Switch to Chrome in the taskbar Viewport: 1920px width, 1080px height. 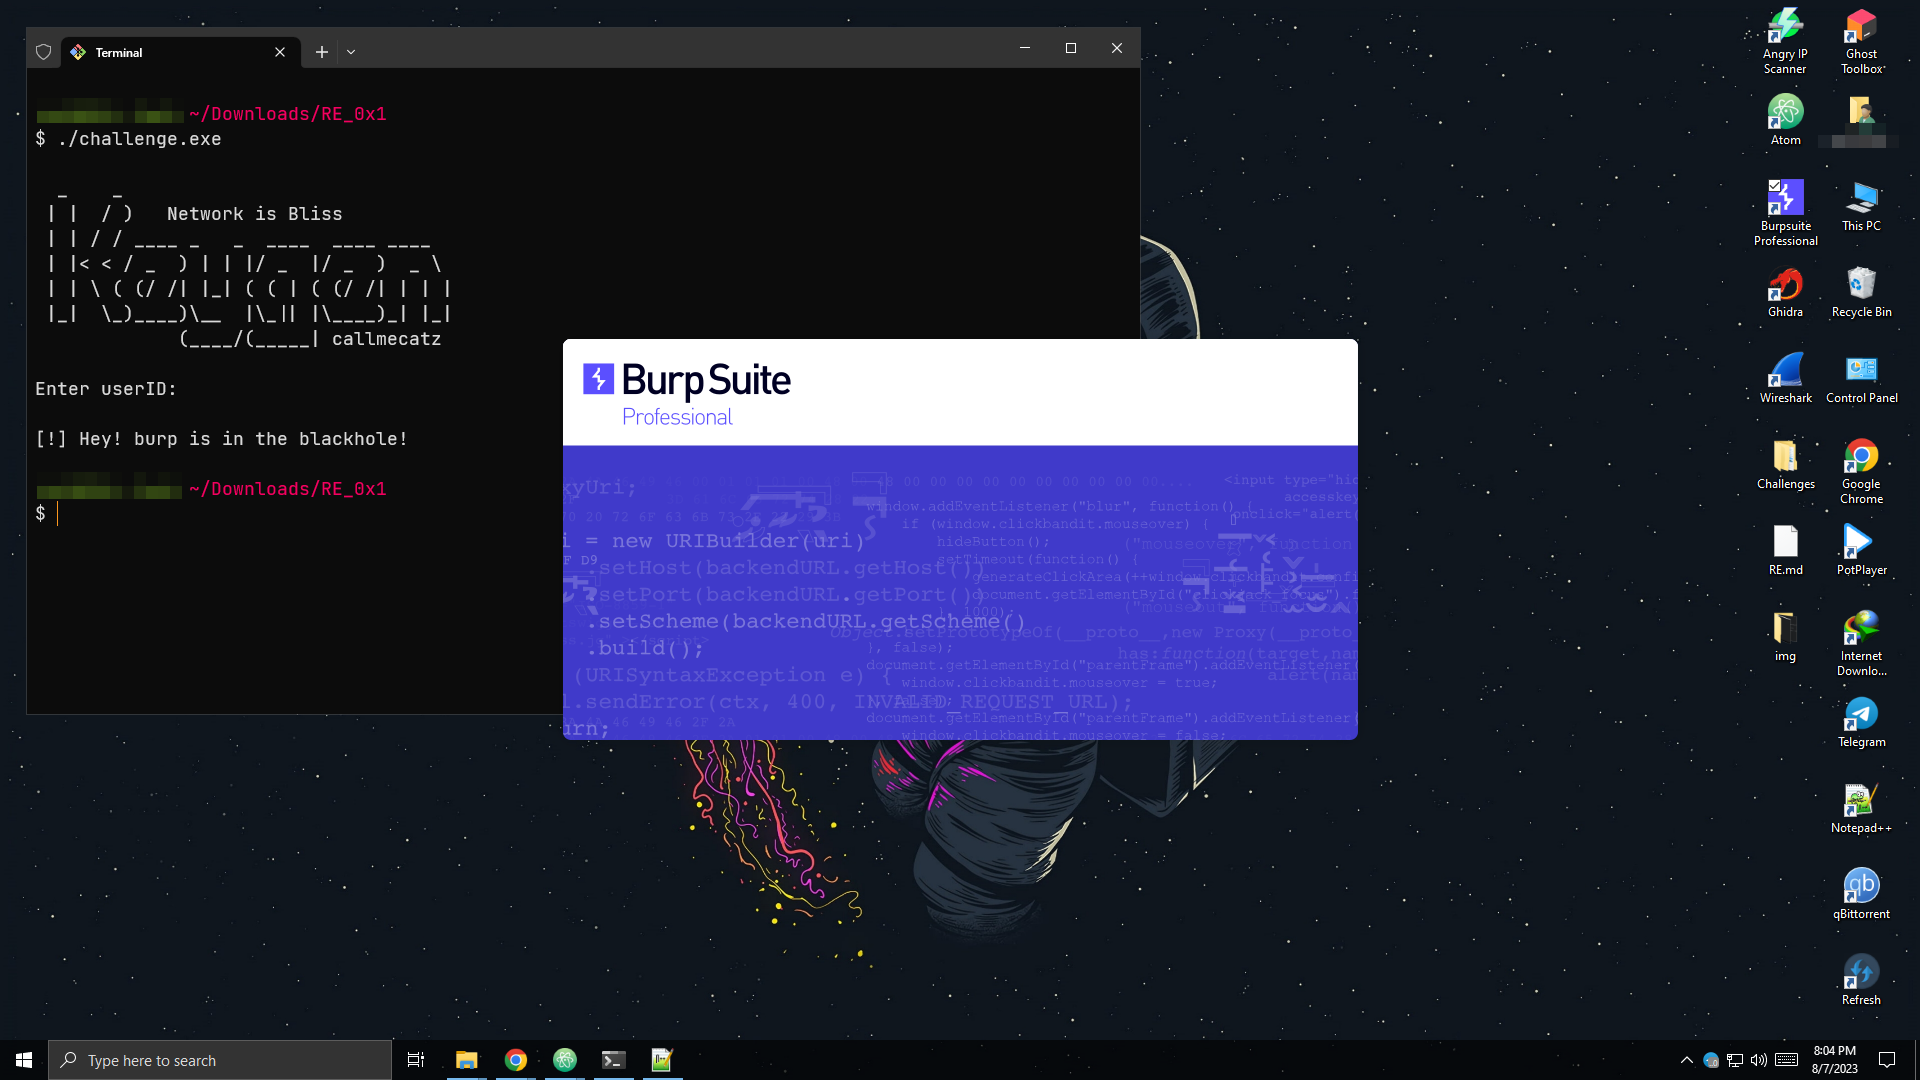[515, 1060]
